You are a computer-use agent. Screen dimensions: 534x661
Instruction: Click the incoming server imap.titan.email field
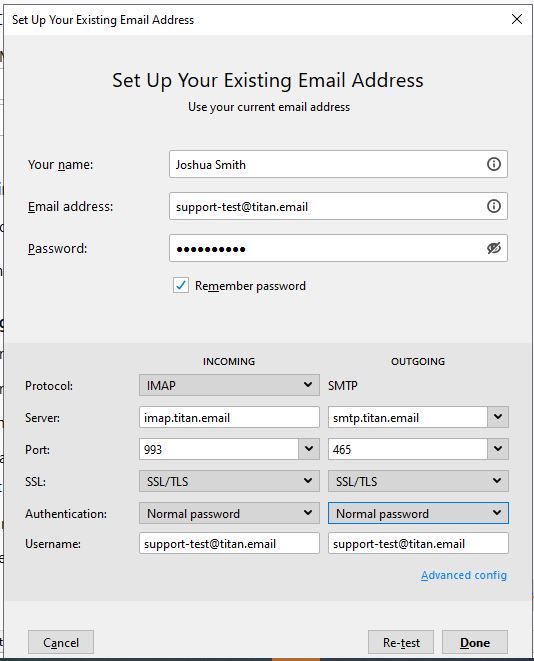(x=229, y=417)
